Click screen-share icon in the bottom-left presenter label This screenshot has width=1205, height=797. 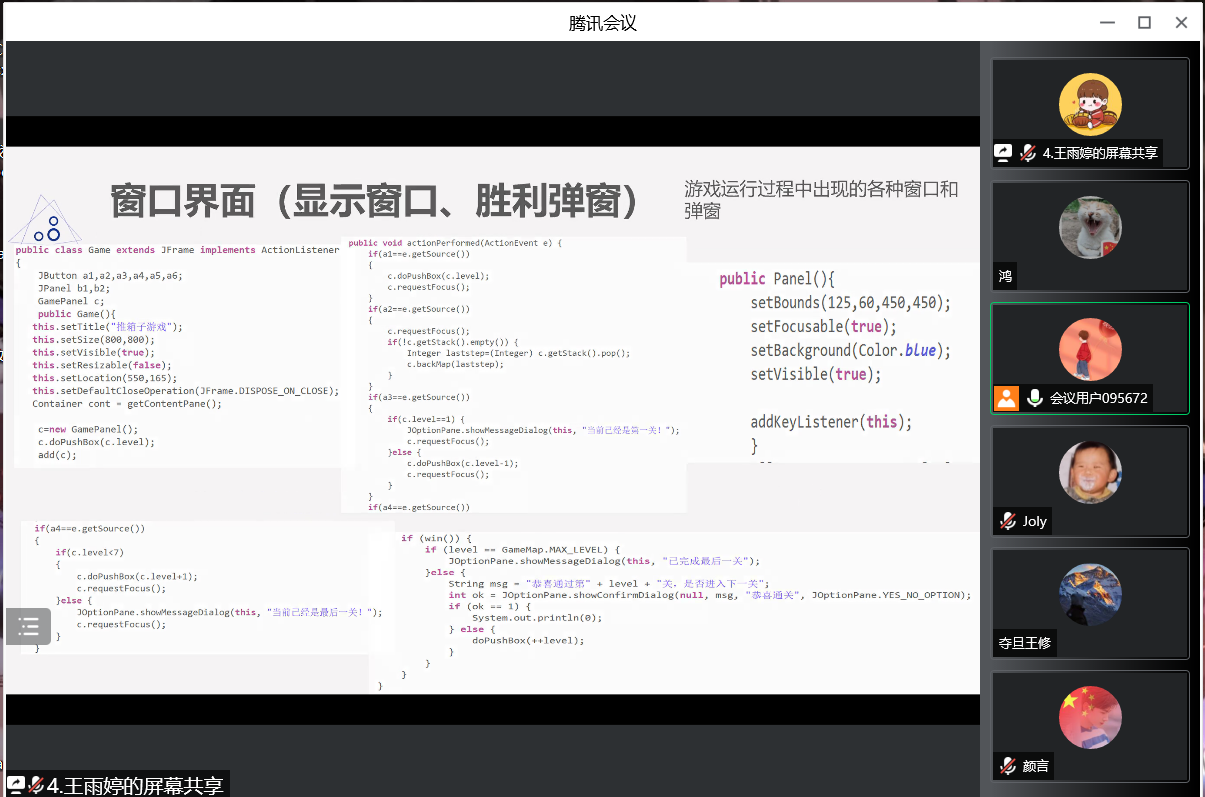click(16, 785)
